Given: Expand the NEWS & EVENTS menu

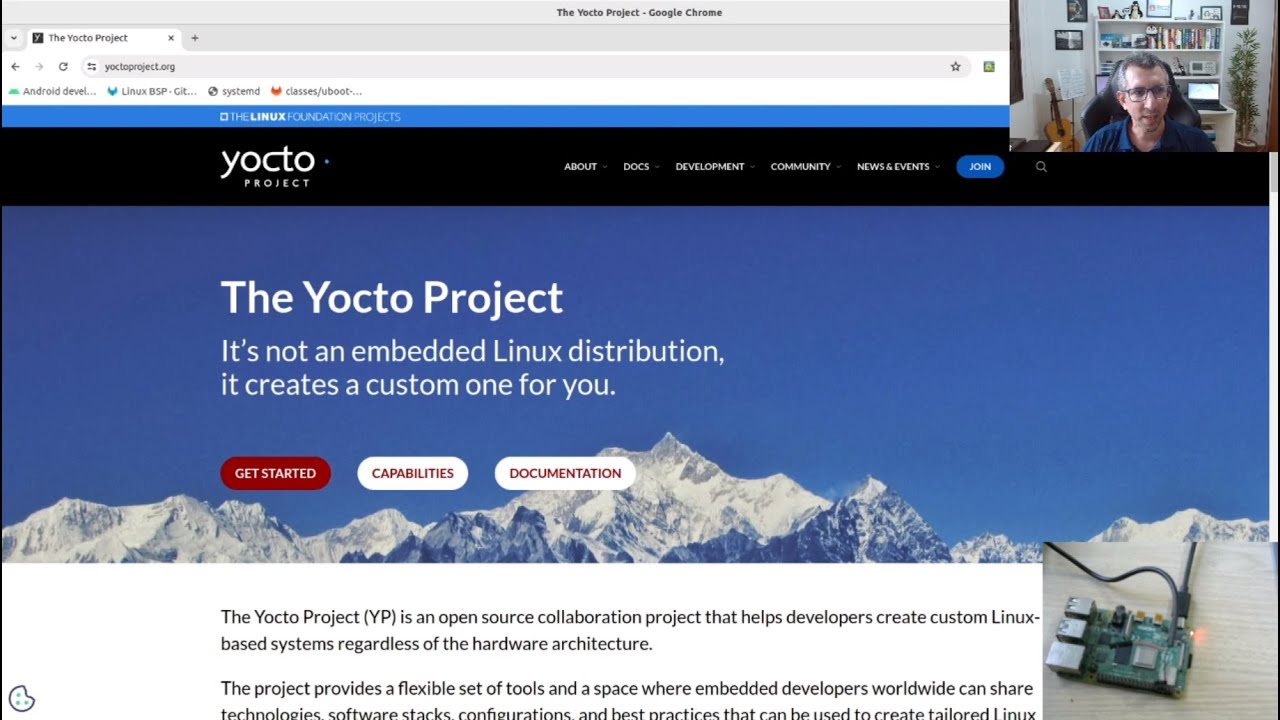Looking at the screenshot, I should point(898,167).
